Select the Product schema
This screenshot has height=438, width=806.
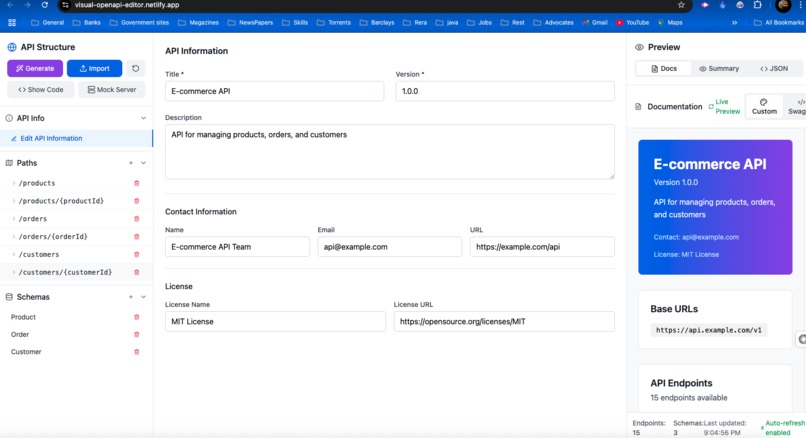[24, 317]
